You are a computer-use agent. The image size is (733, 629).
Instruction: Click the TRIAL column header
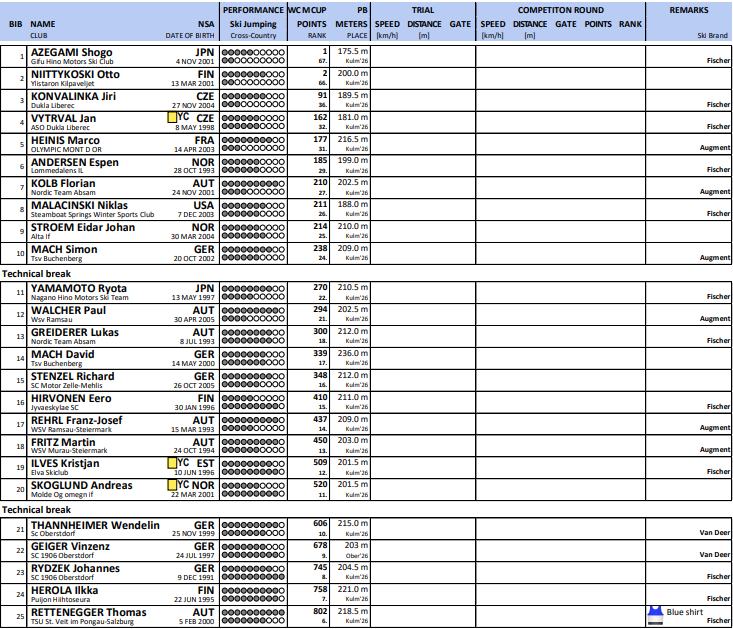pyautogui.click(x=423, y=9)
